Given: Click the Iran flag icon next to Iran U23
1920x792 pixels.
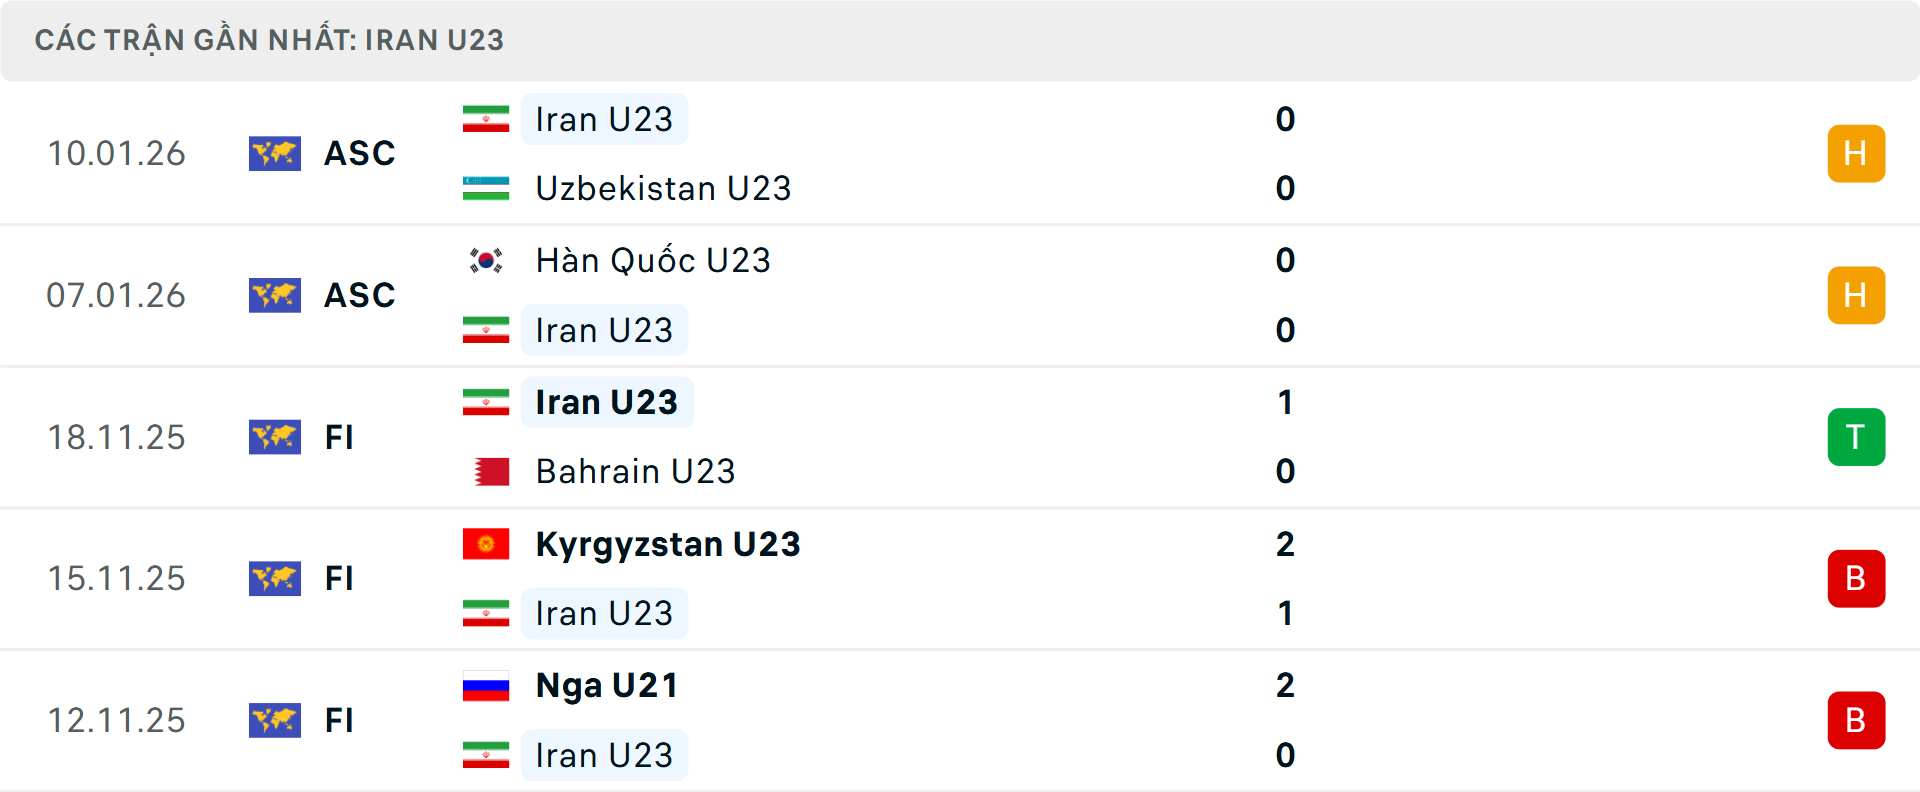Looking at the screenshot, I should [x=486, y=119].
